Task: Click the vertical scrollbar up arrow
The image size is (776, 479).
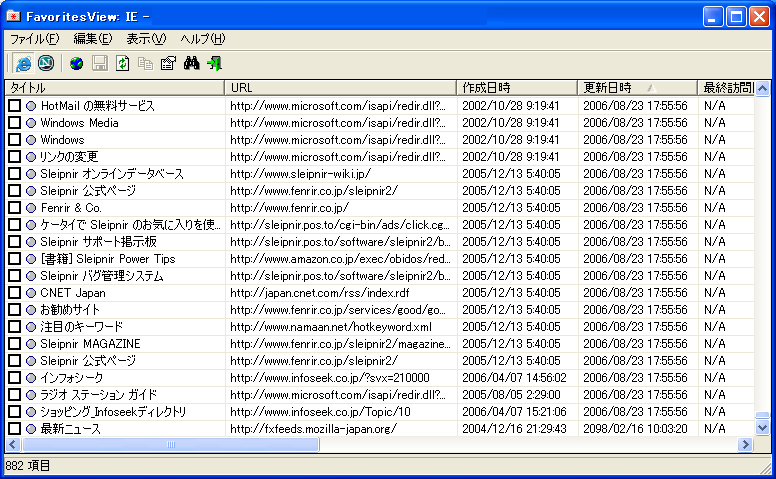Action: click(763, 89)
